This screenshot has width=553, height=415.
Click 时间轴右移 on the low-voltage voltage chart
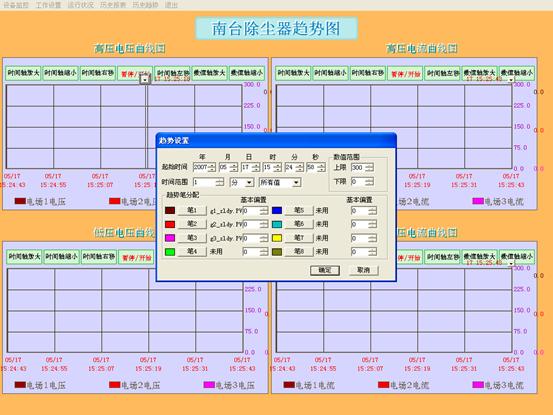point(99,257)
